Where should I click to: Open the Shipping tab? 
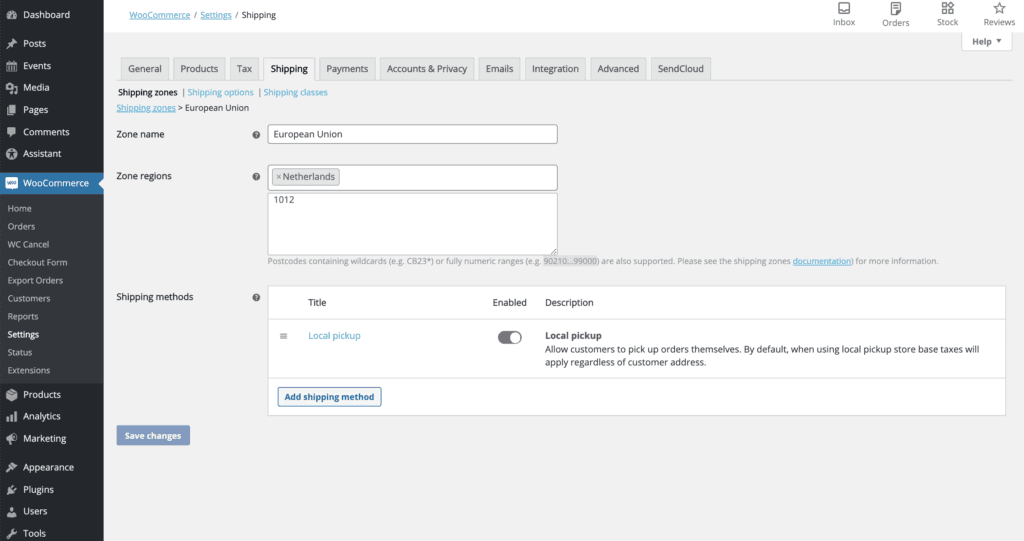tap(289, 69)
